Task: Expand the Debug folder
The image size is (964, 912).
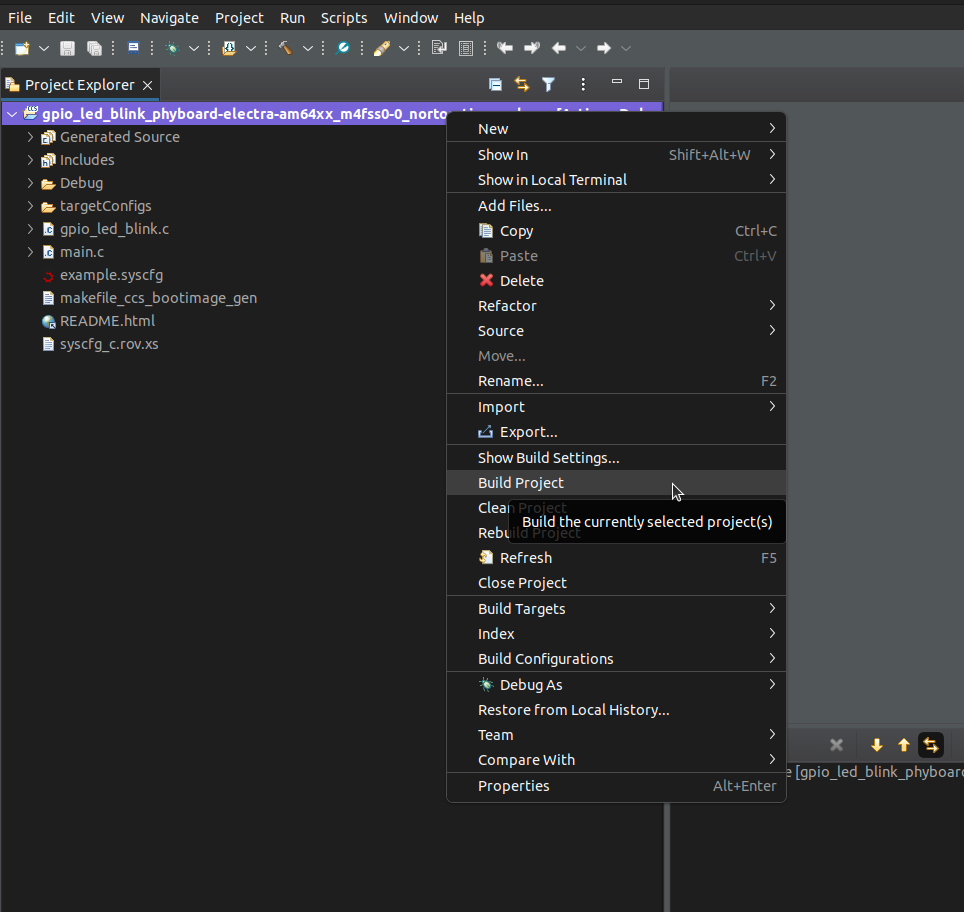Action: tap(30, 183)
